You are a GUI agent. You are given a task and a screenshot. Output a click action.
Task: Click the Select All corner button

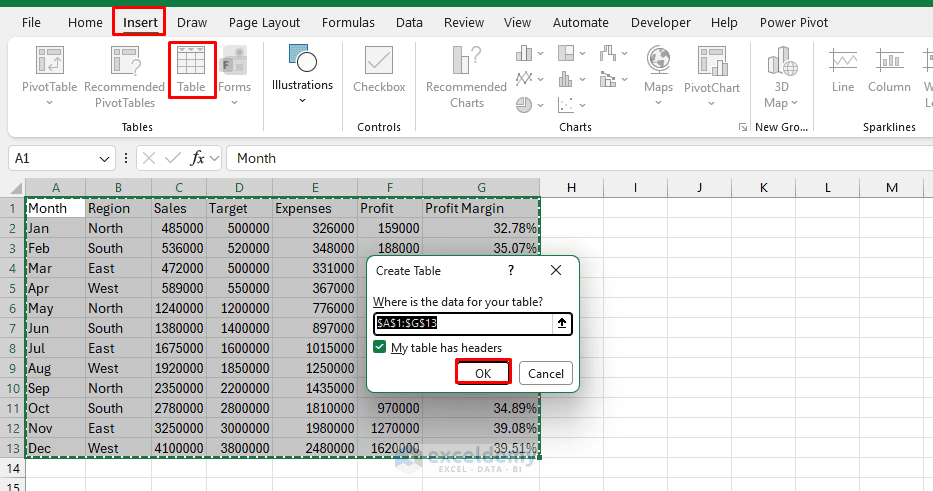point(17,188)
